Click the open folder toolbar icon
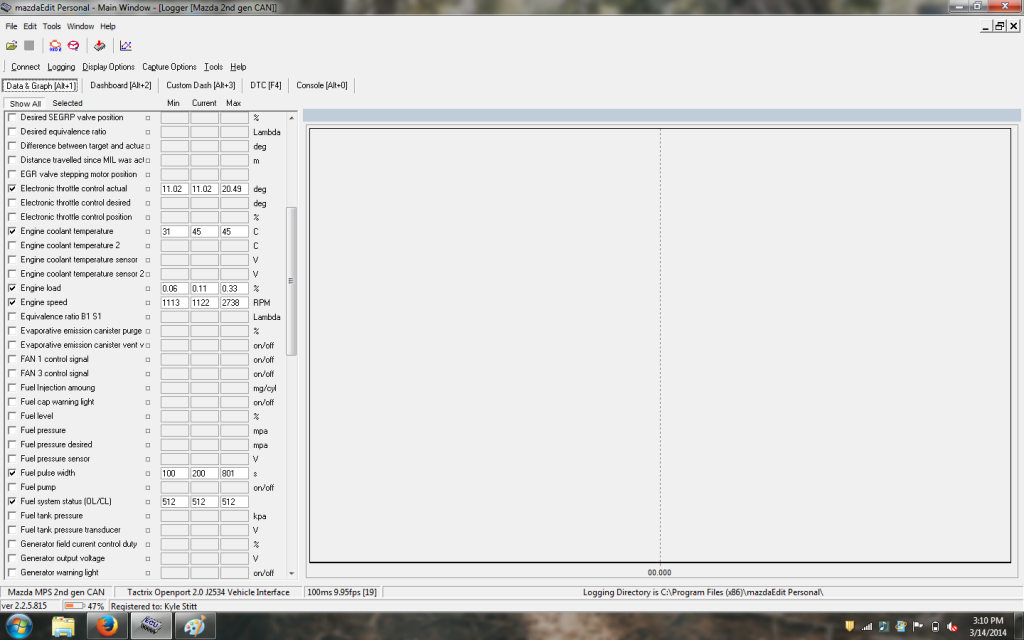 tap(12, 46)
